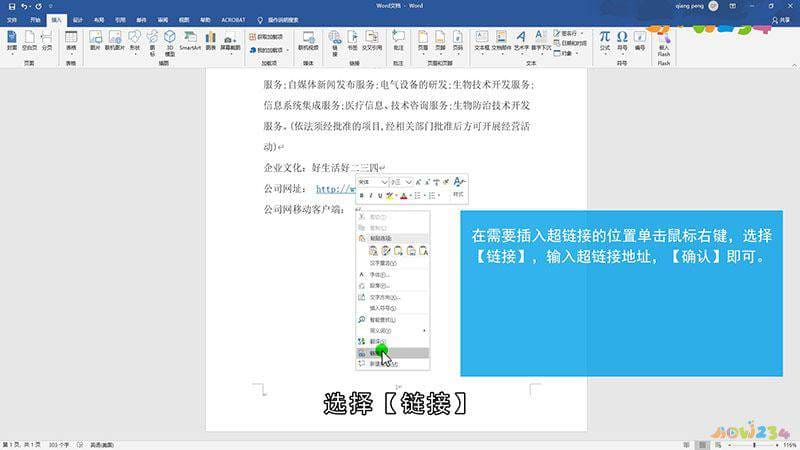Open the Shapes (形状) gallery
Viewport: 800px width, 450px height.
134,41
